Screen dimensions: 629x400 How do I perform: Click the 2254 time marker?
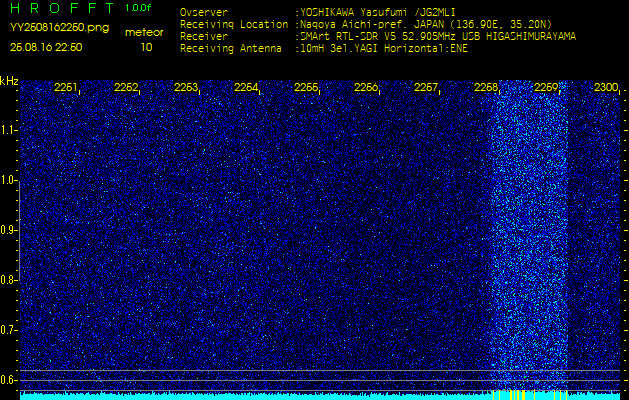[x=246, y=87]
